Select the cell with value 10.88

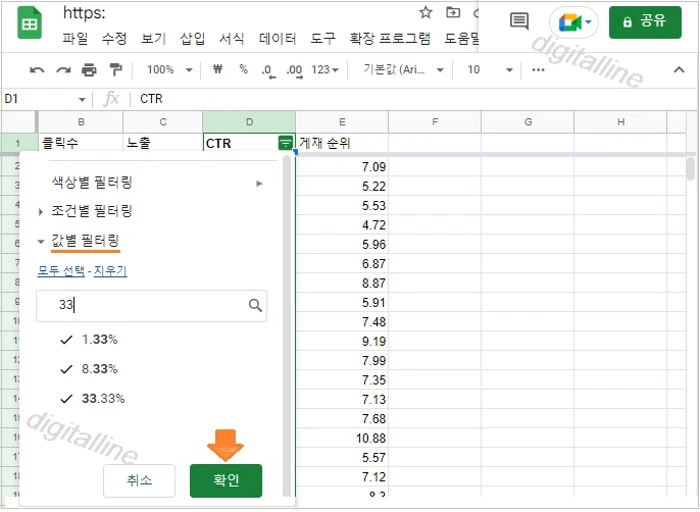[x=342, y=438]
